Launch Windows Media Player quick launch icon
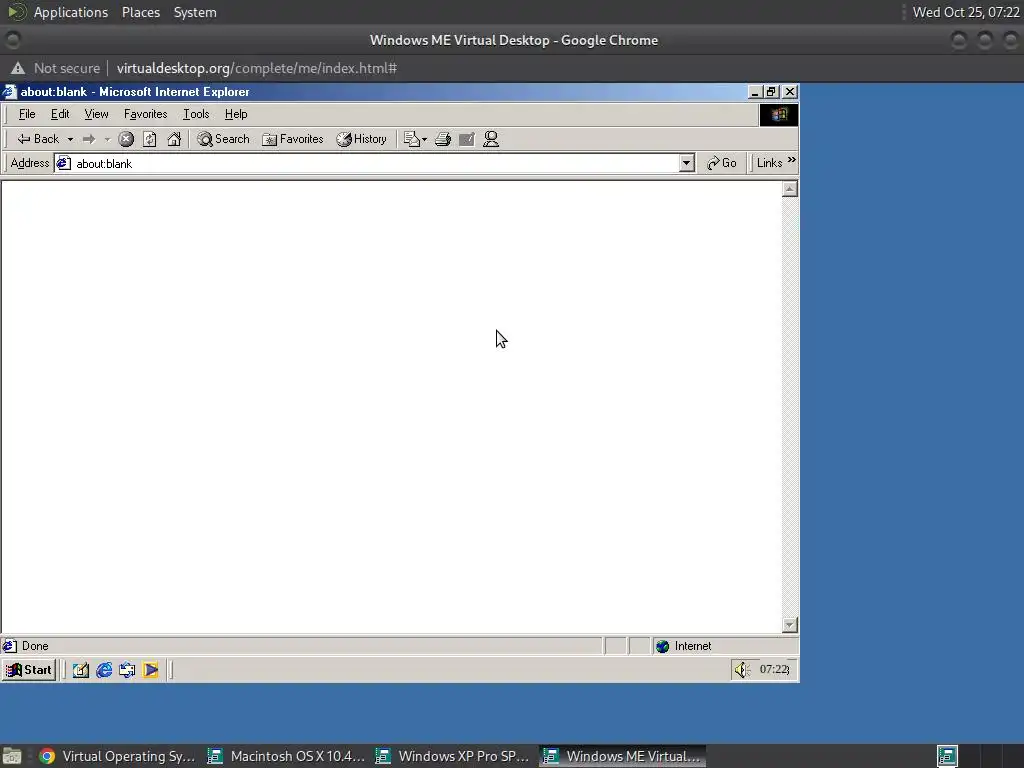 tap(151, 670)
